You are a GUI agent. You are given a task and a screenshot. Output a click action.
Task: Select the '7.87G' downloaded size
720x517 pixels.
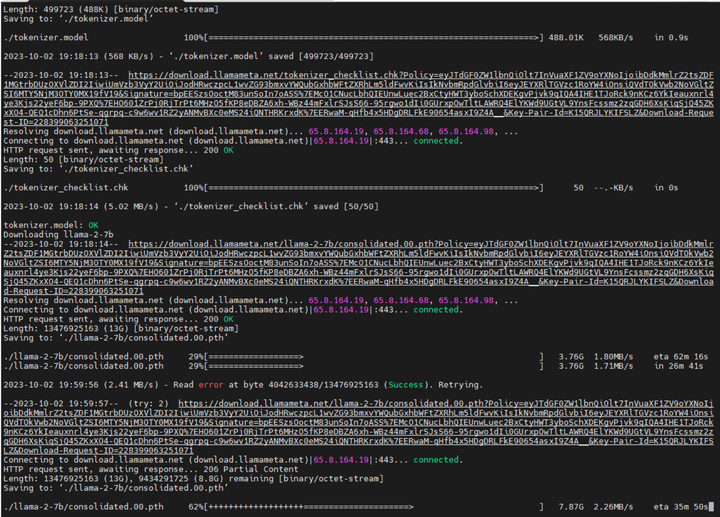pyautogui.click(x=571, y=507)
